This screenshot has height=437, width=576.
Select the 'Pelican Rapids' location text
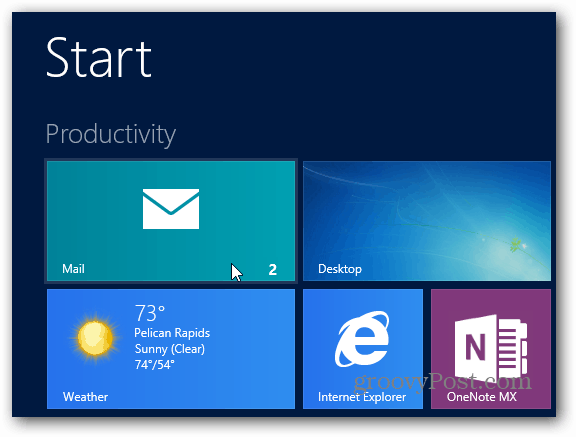pyautogui.click(x=172, y=333)
